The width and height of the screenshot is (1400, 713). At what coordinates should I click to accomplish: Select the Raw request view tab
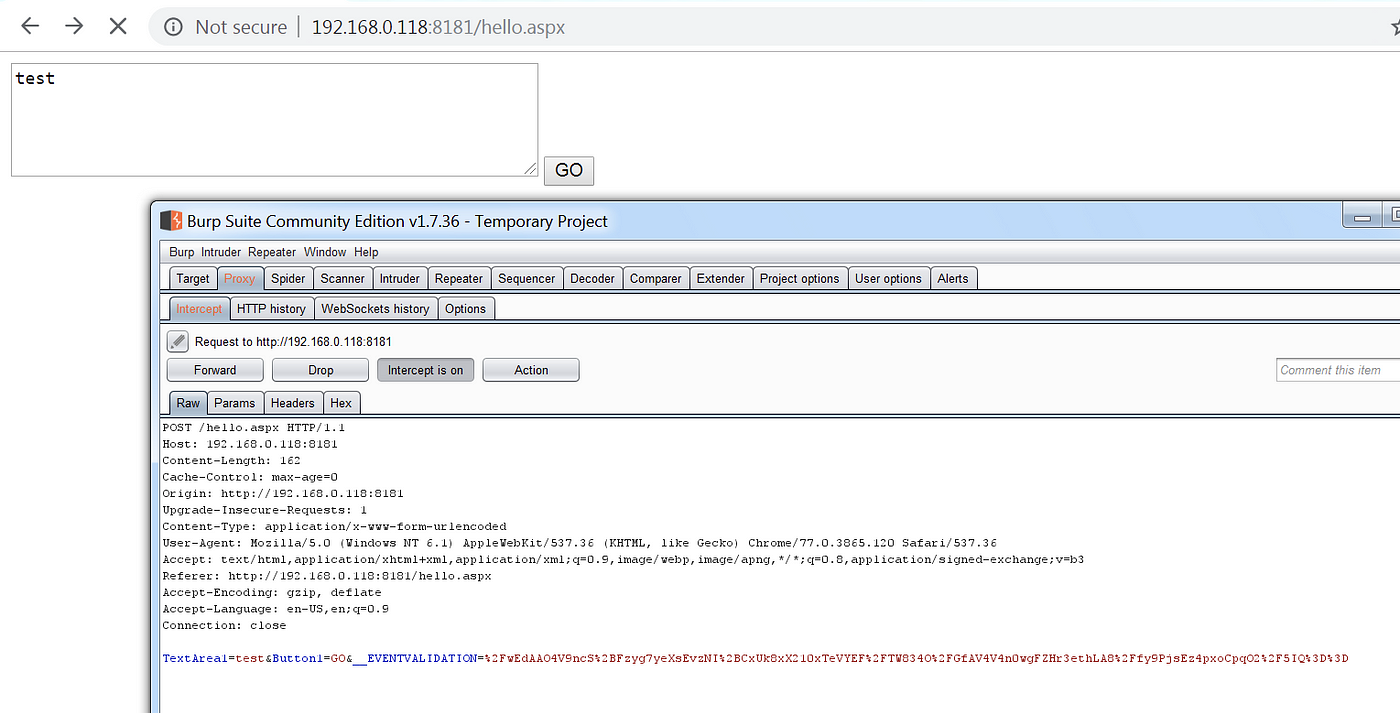(x=188, y=403)
